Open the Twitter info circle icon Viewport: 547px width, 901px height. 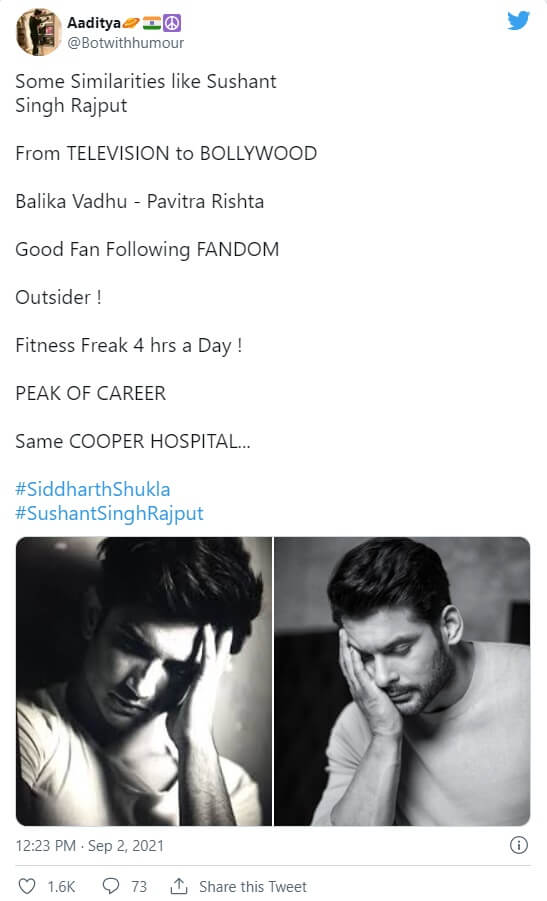[519, 845]
